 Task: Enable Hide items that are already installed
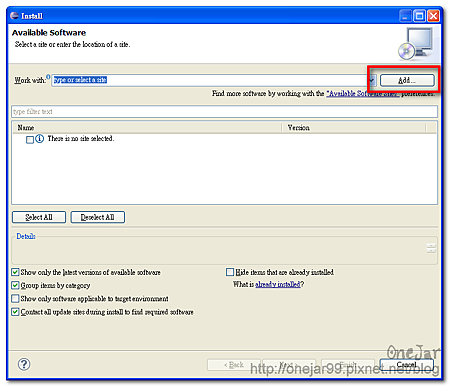pyautogui.click(x=230, y=272)
